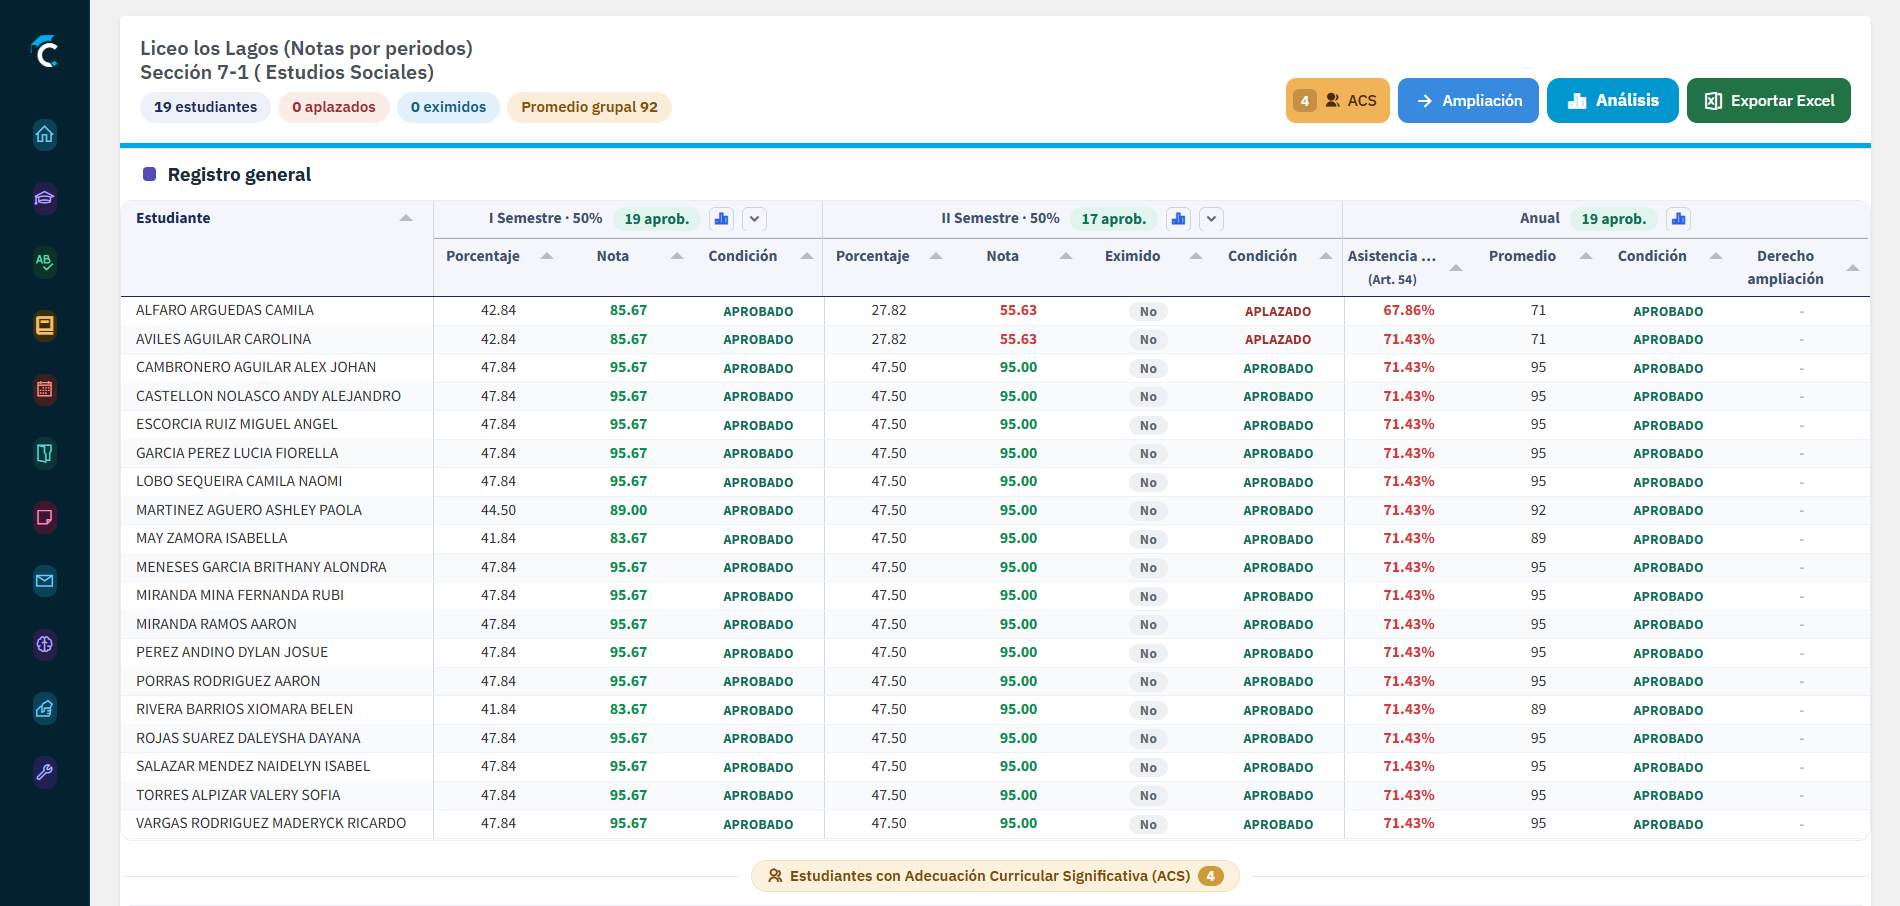Click the 0 eximidos badge
The width and height of the screenshot is (1900, 906).
[x=448, y=107]
